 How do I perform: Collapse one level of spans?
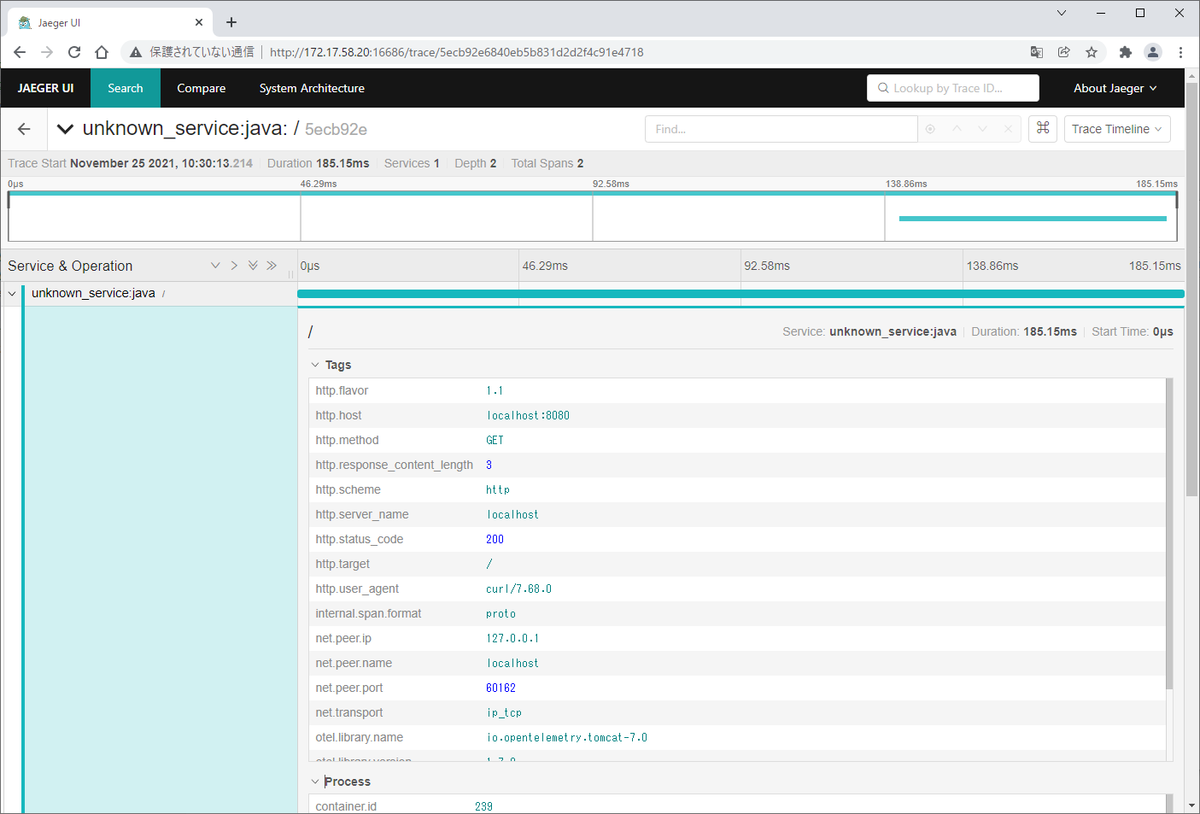[x=234, y=266]
